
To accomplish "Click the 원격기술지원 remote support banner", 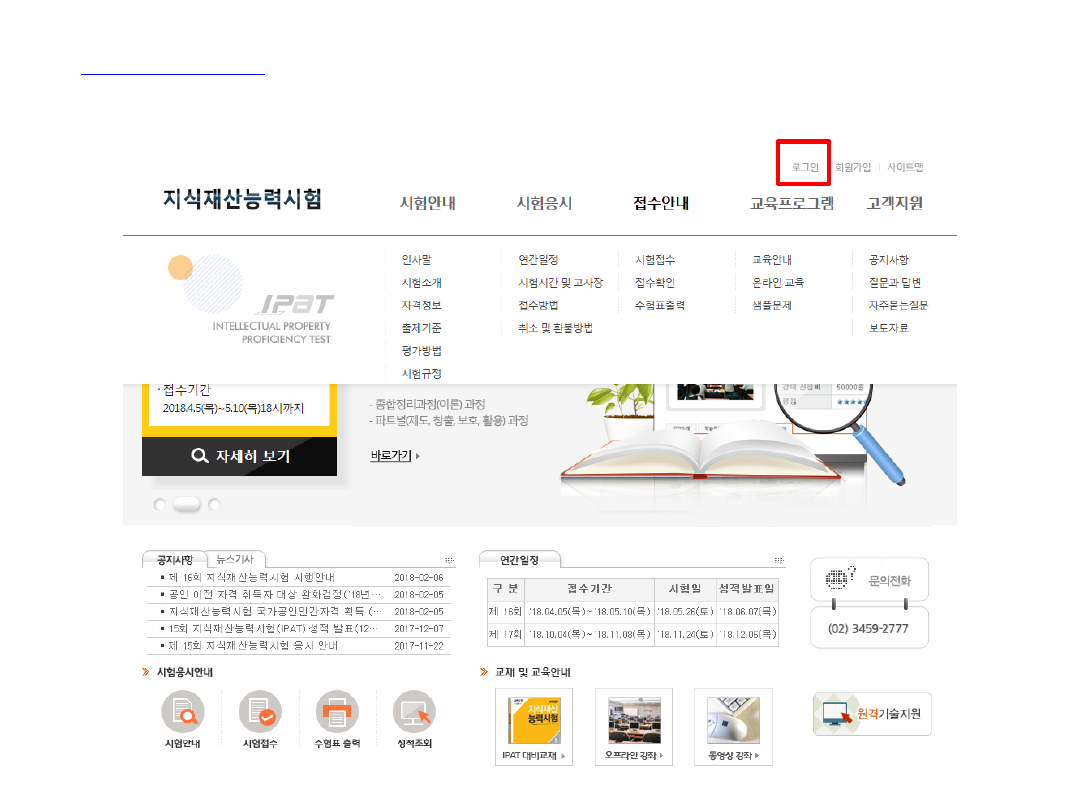I will [871, 714].
